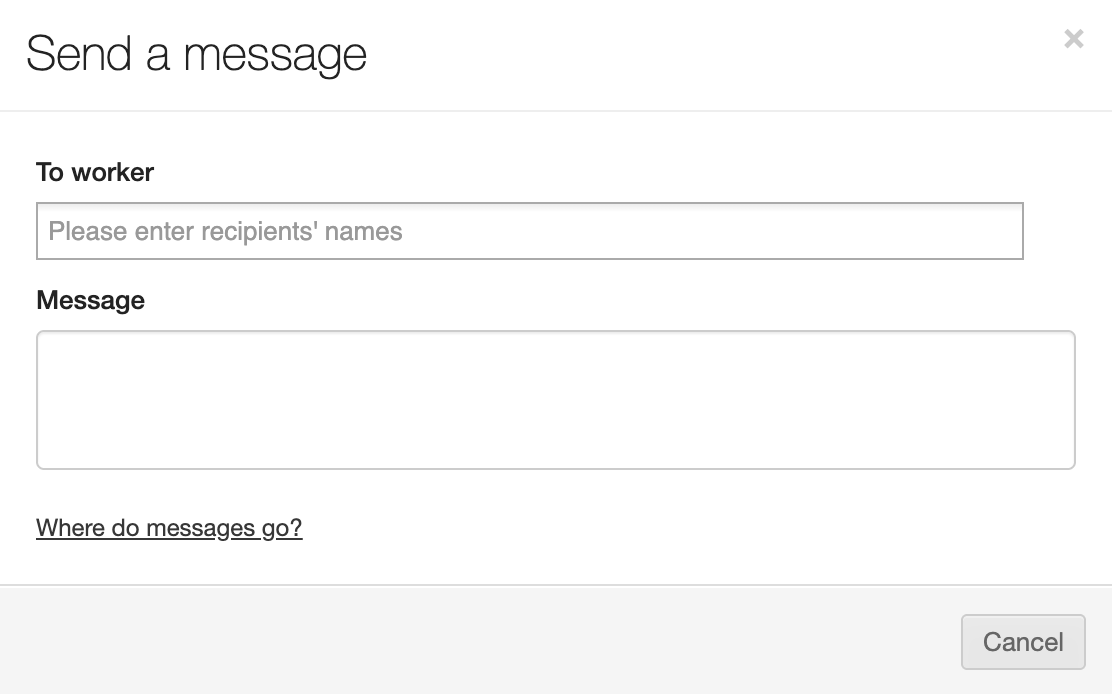Click the title text Send a message

(x=196, y=54)
